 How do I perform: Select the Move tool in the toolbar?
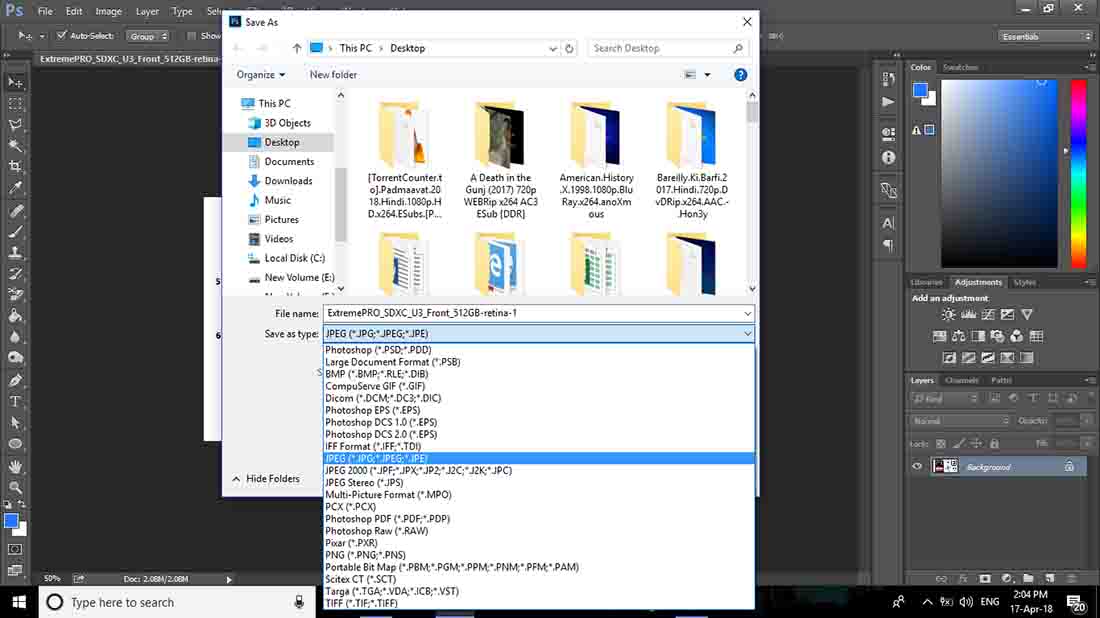click(15, 83)
